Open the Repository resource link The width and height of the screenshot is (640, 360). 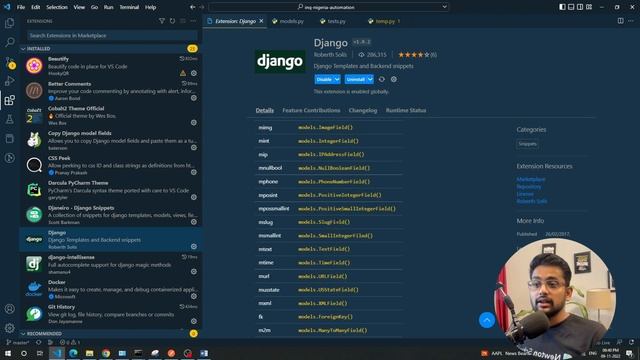[529, 187]
